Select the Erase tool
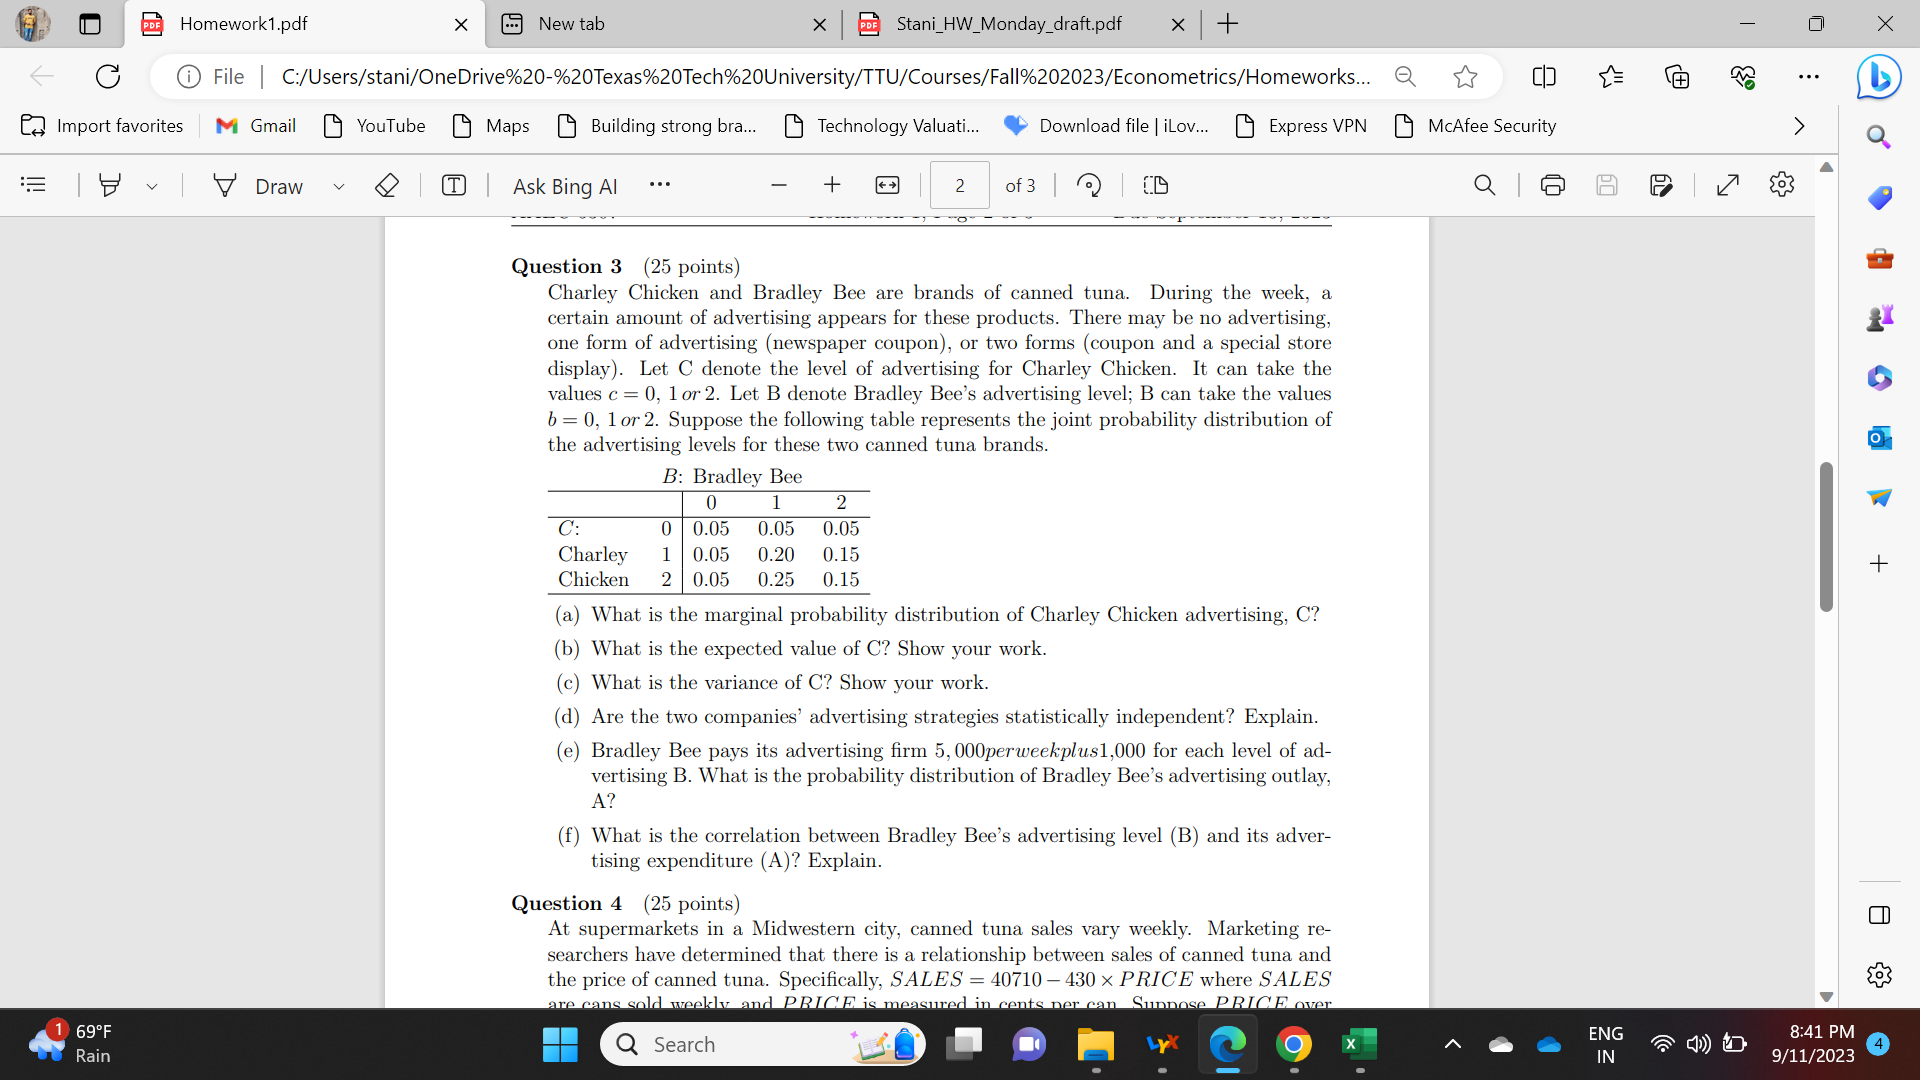This screenshot has width=1920, height=1080. point(387,185)
